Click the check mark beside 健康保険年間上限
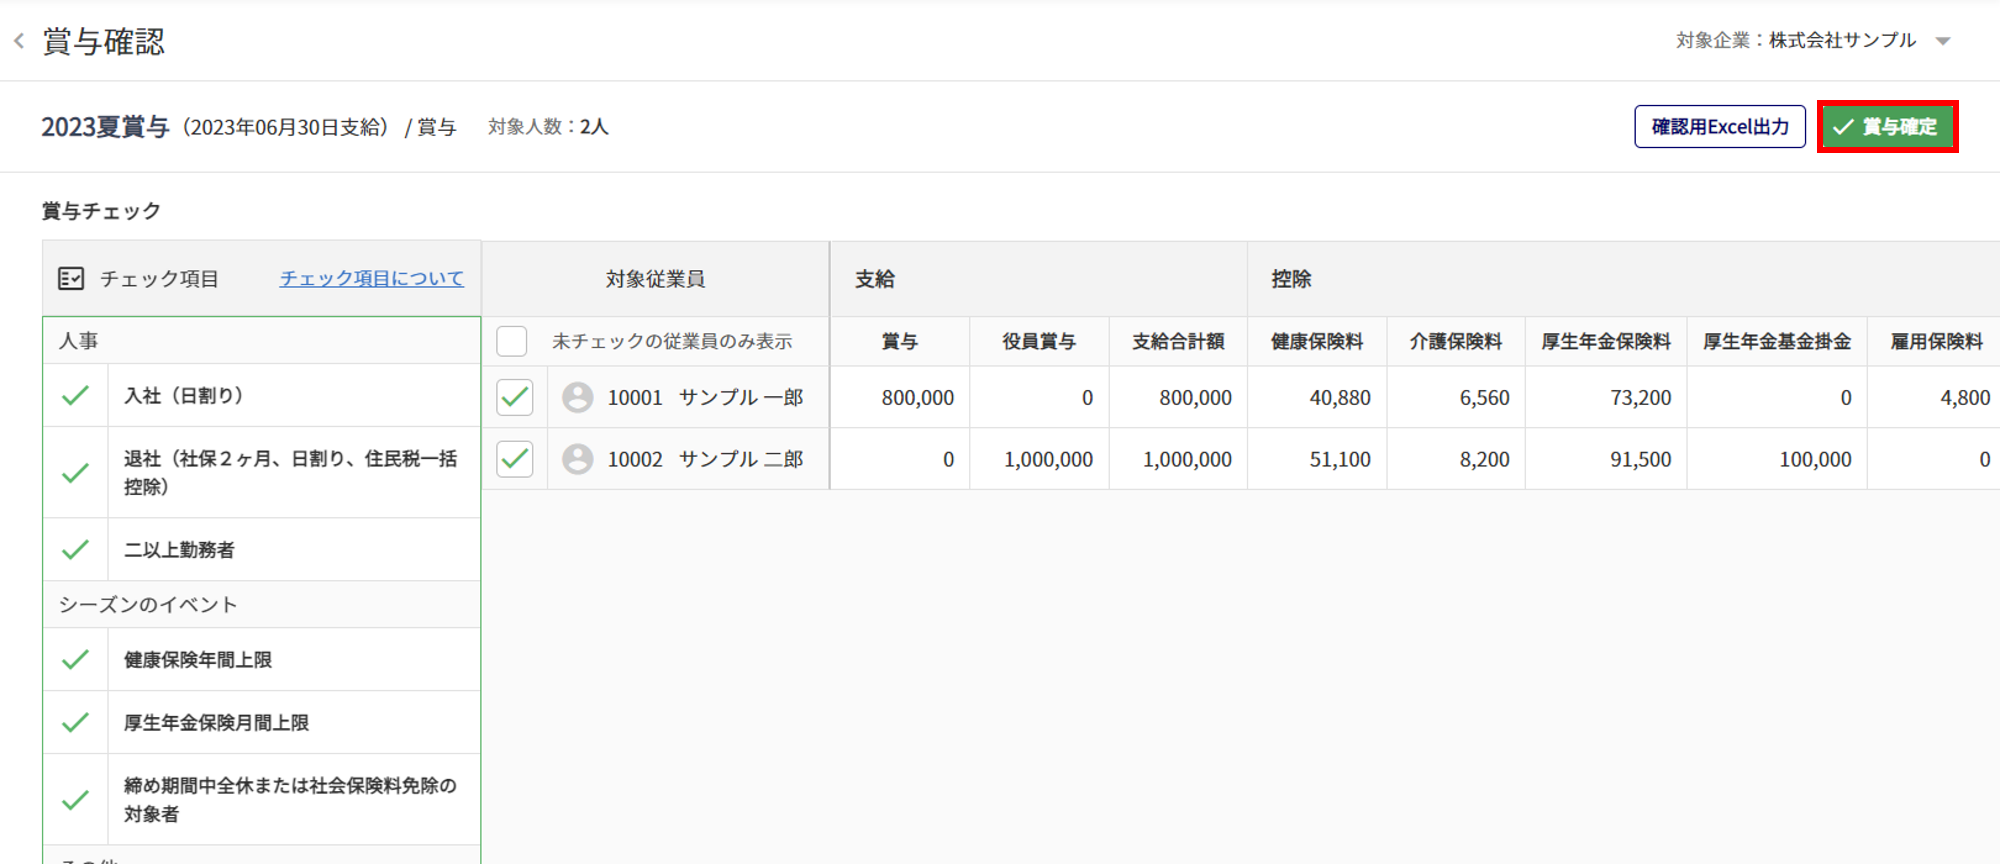Screen dimensions: 2000x864 pos(76,659)
